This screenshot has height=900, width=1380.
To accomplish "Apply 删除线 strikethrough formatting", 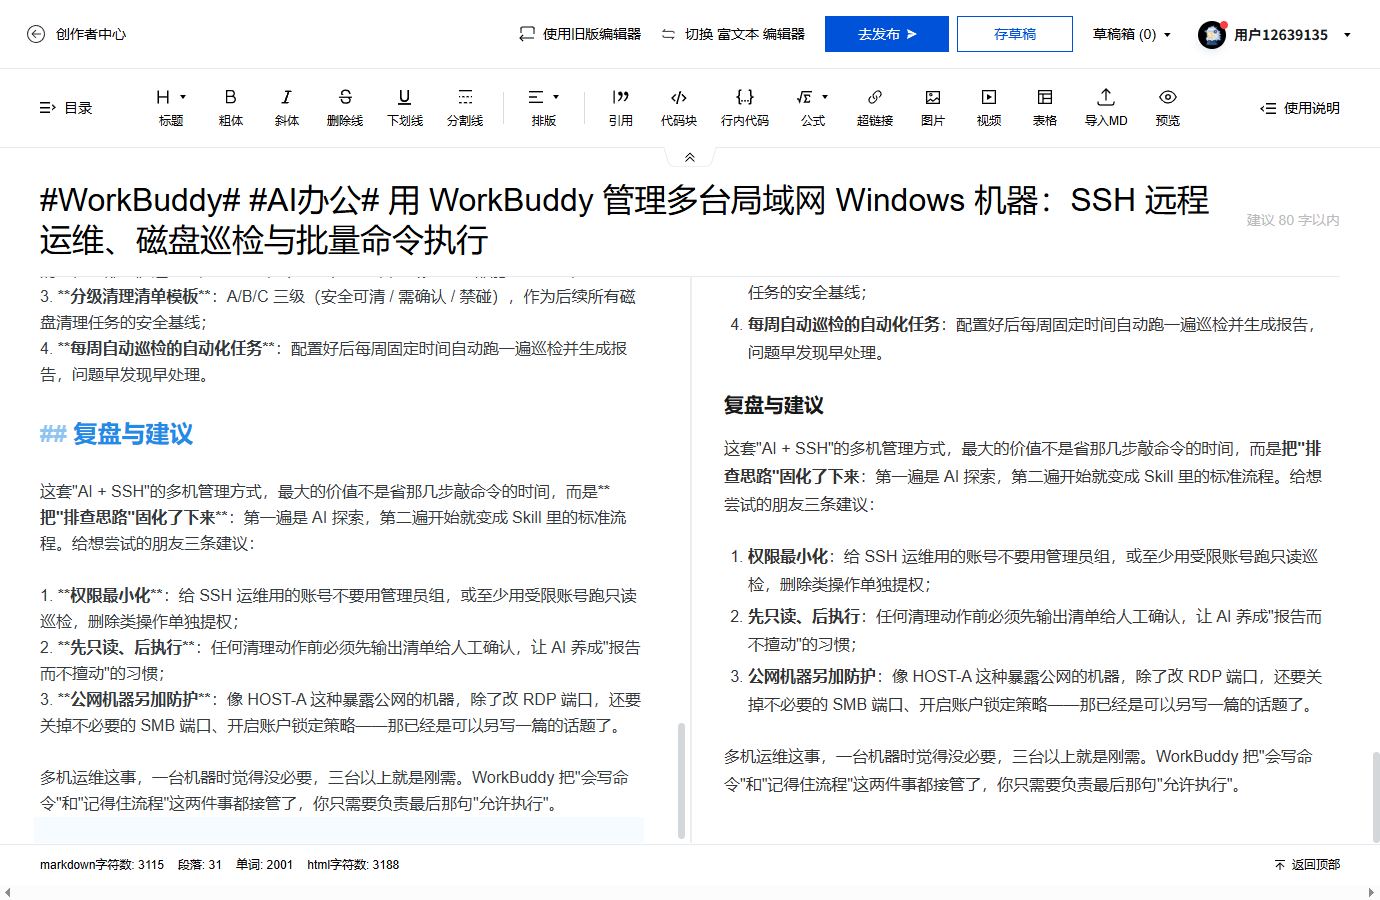I will [345, 107].
